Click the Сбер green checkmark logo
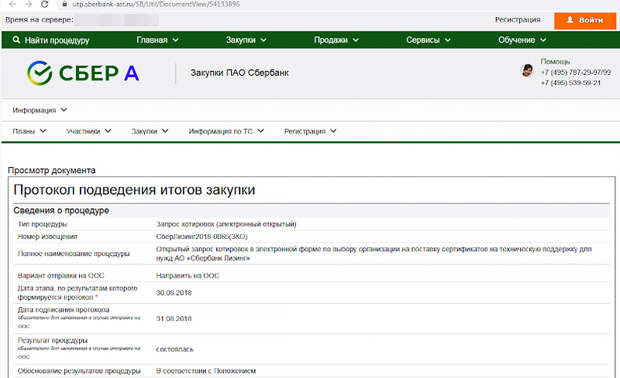Viewport: 620px width, 378px height. coord(40,73)
